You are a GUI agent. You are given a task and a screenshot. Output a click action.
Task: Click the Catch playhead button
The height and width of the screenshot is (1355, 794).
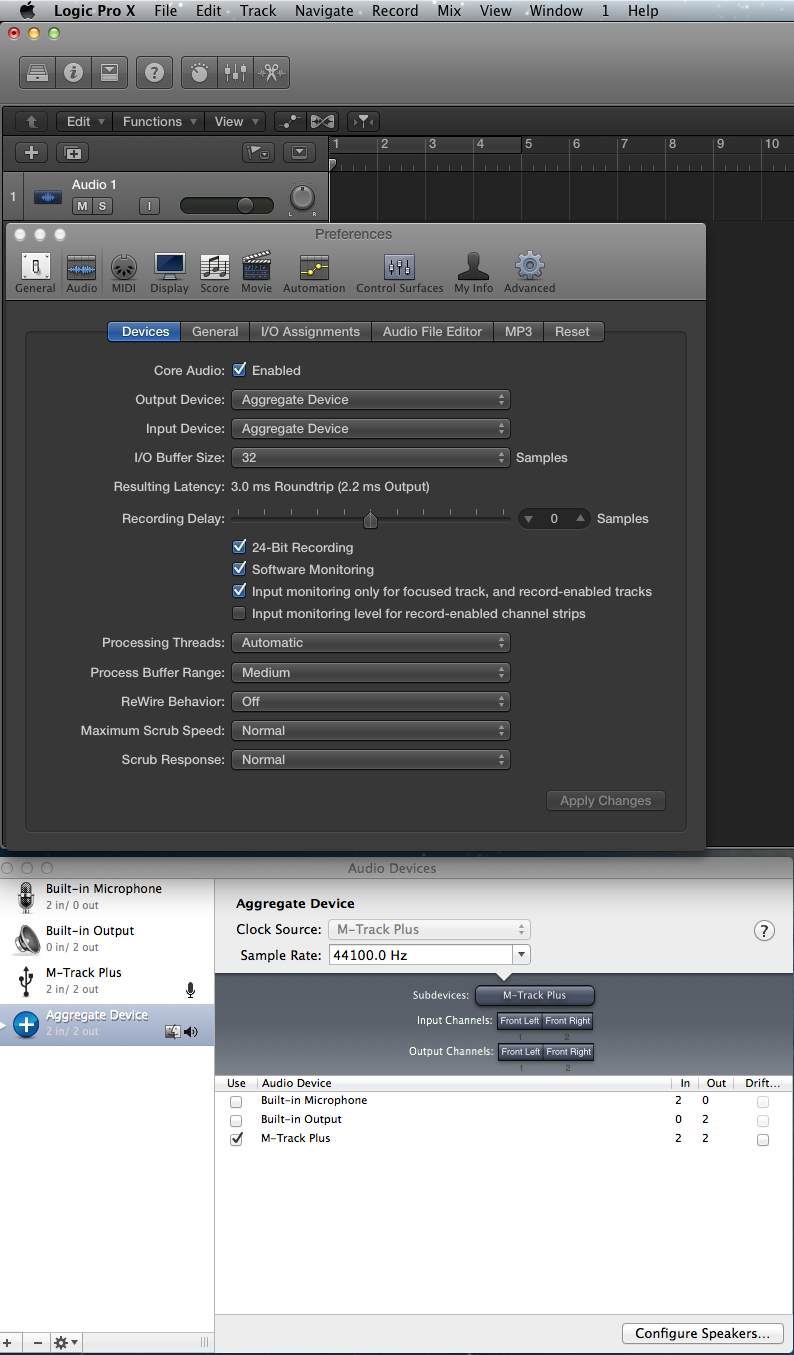(364, 122)
